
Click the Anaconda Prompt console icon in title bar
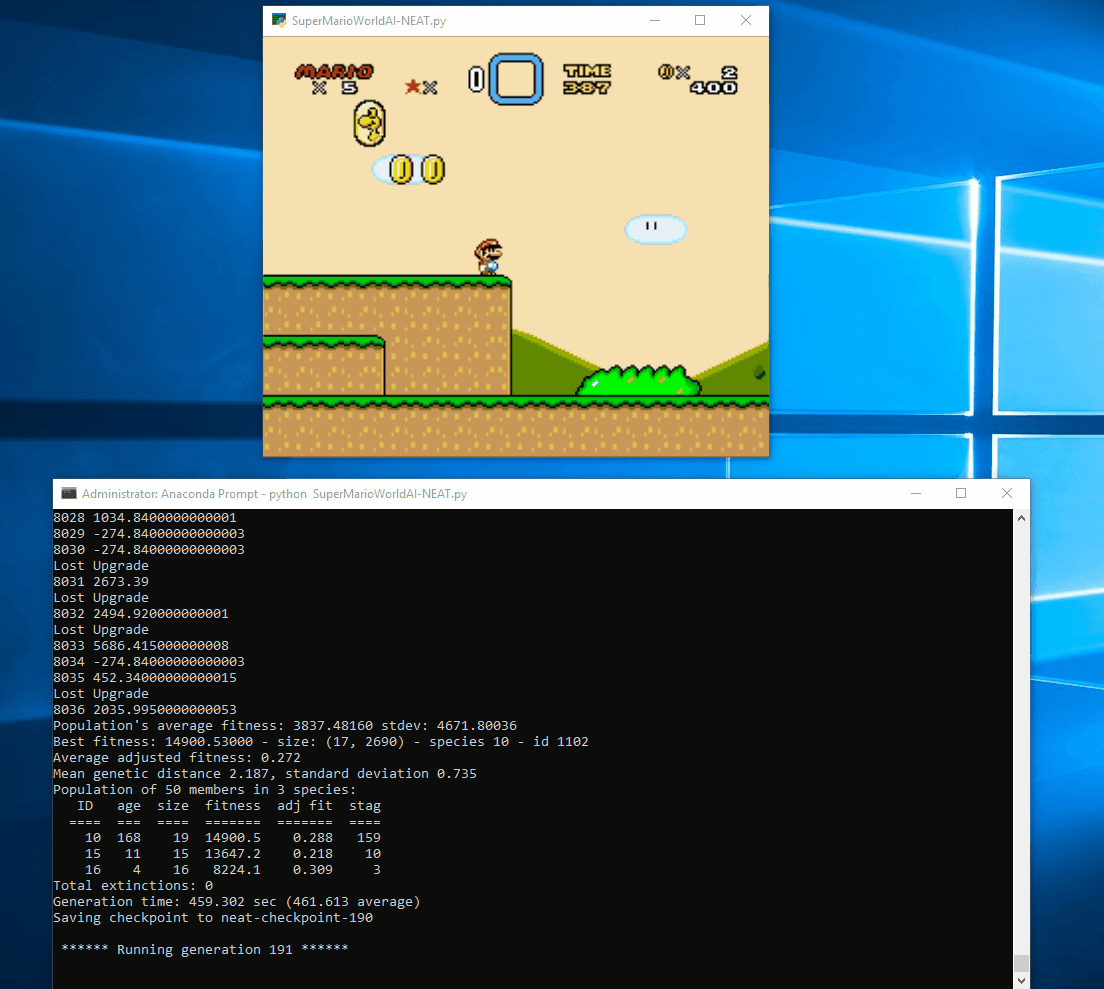(x=69, y=493)
